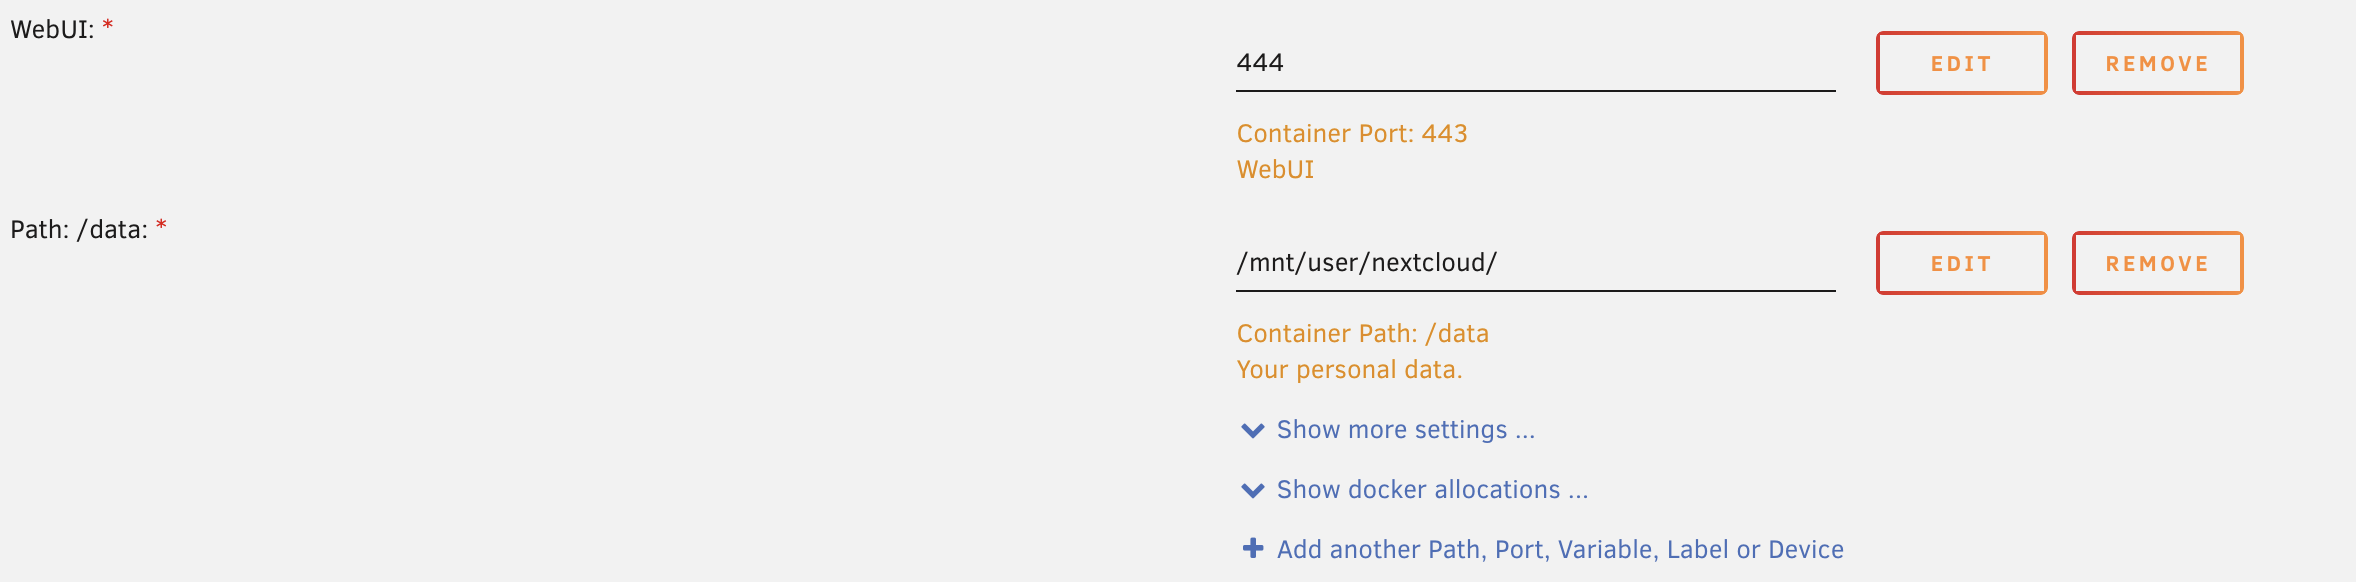Click orange 'WebUI' description under container port

(x=1275, y=170)
